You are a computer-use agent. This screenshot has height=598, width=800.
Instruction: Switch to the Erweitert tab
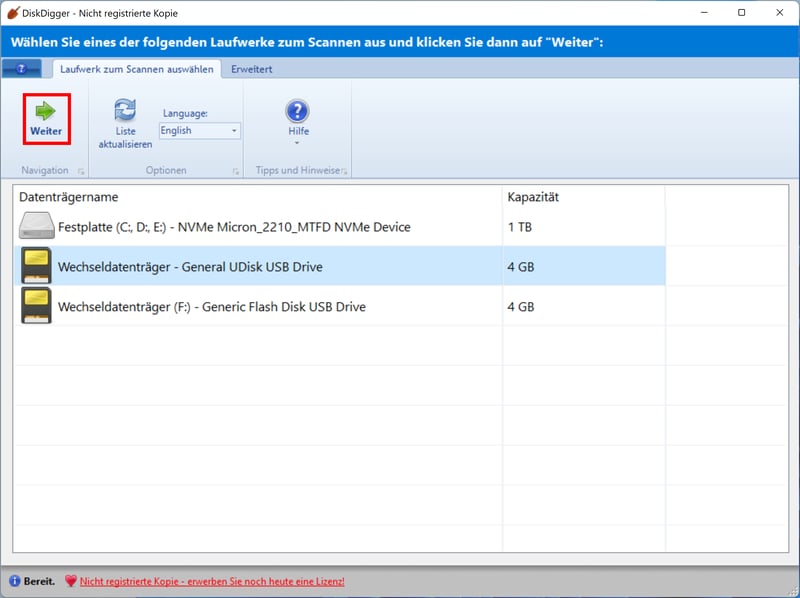252,69
